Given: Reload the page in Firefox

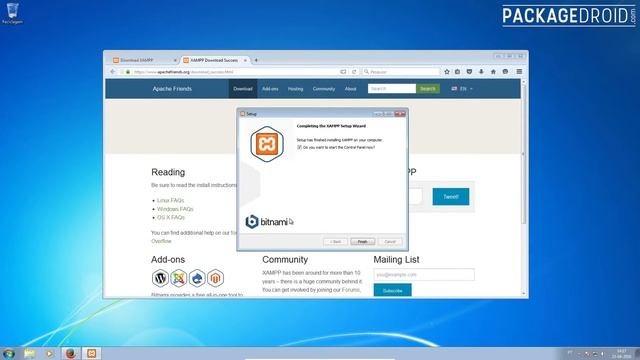Looking at the screenshot, I should 354,72.
